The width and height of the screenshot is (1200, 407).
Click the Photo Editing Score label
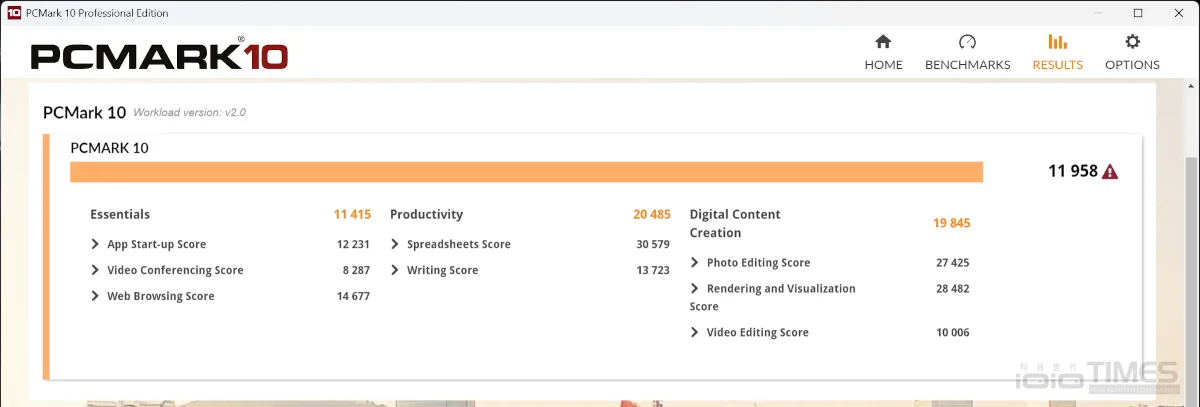[758, 262]
